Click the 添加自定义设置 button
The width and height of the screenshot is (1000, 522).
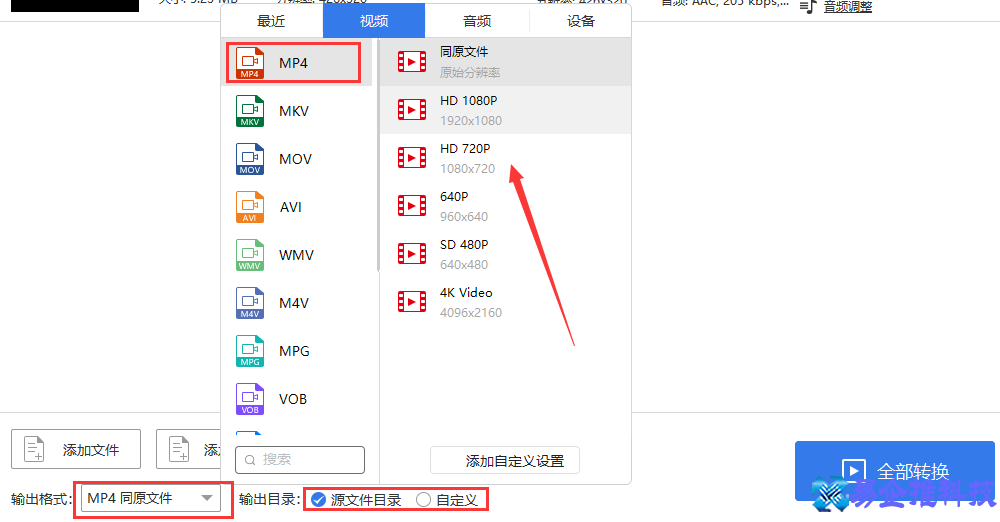pos(505,461)
